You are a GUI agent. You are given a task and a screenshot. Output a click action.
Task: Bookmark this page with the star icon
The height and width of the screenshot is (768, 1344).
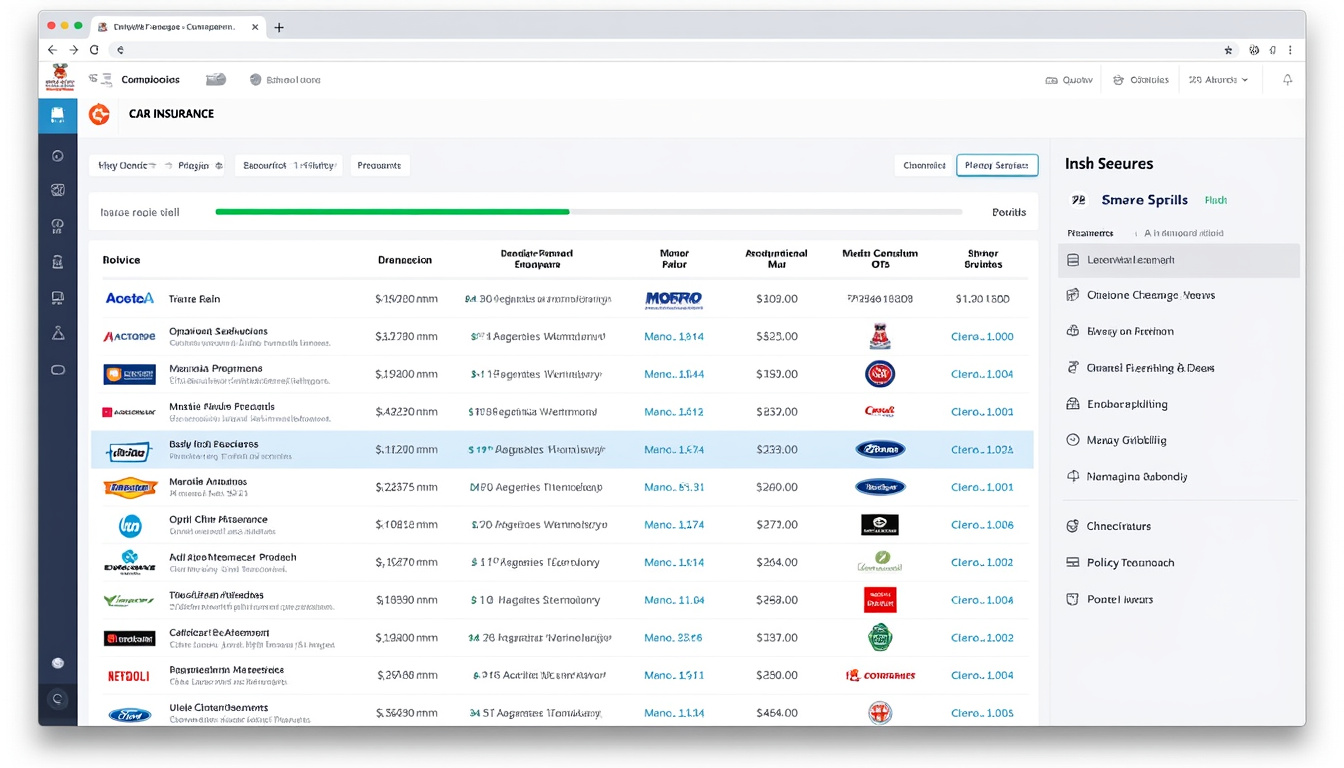(1228, 49)
